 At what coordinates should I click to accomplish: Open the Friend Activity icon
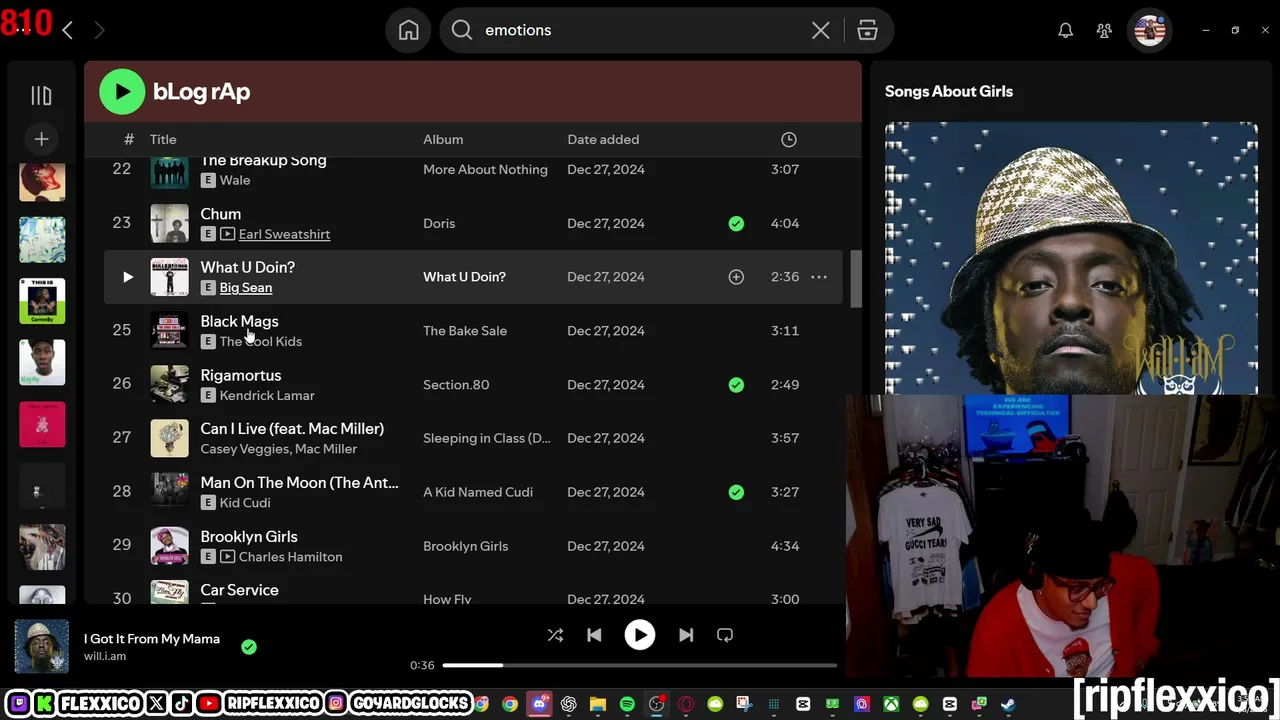pos(1104,30)
